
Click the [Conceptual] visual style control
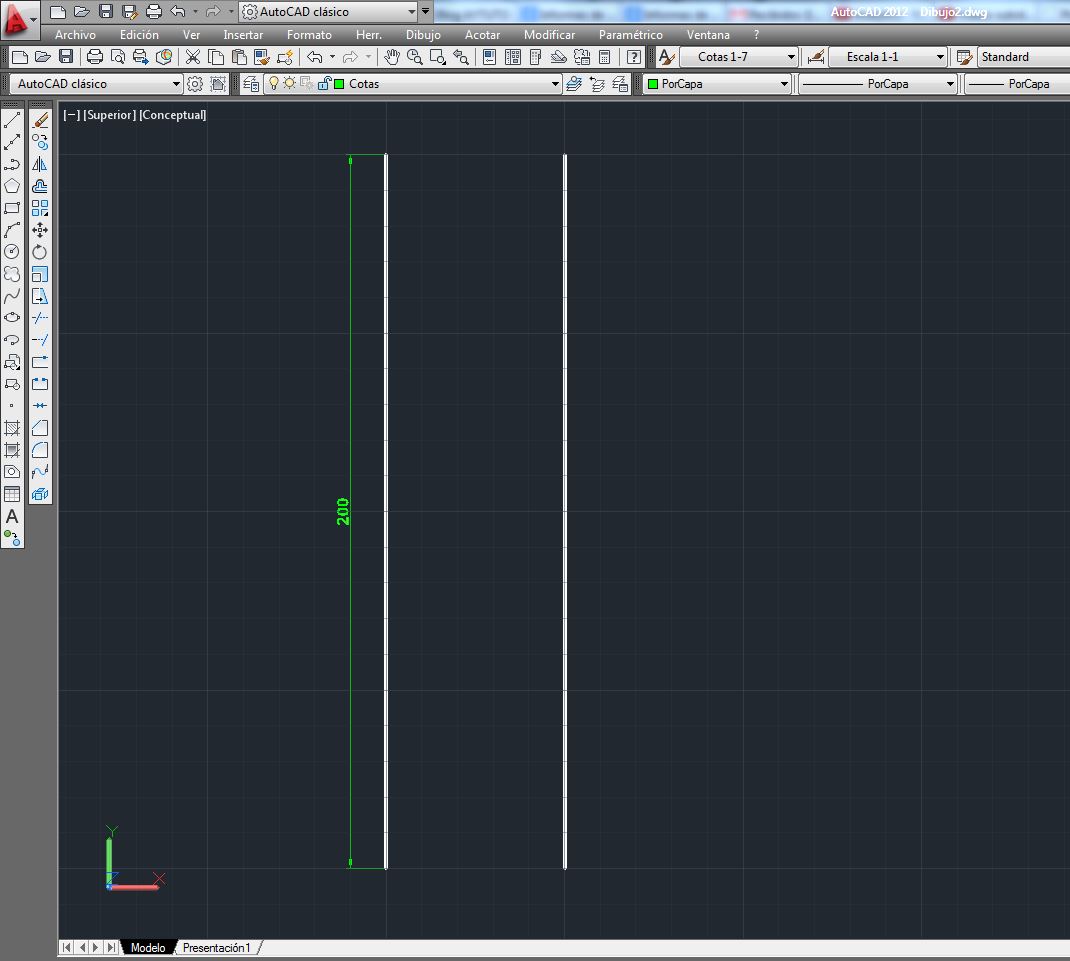point(173,114)
